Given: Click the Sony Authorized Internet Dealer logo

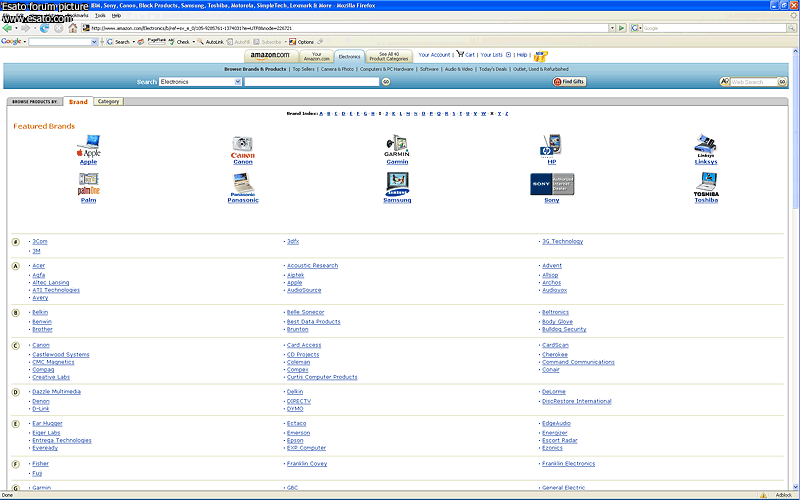Looking at the screenshot, I should pos(552,184).
